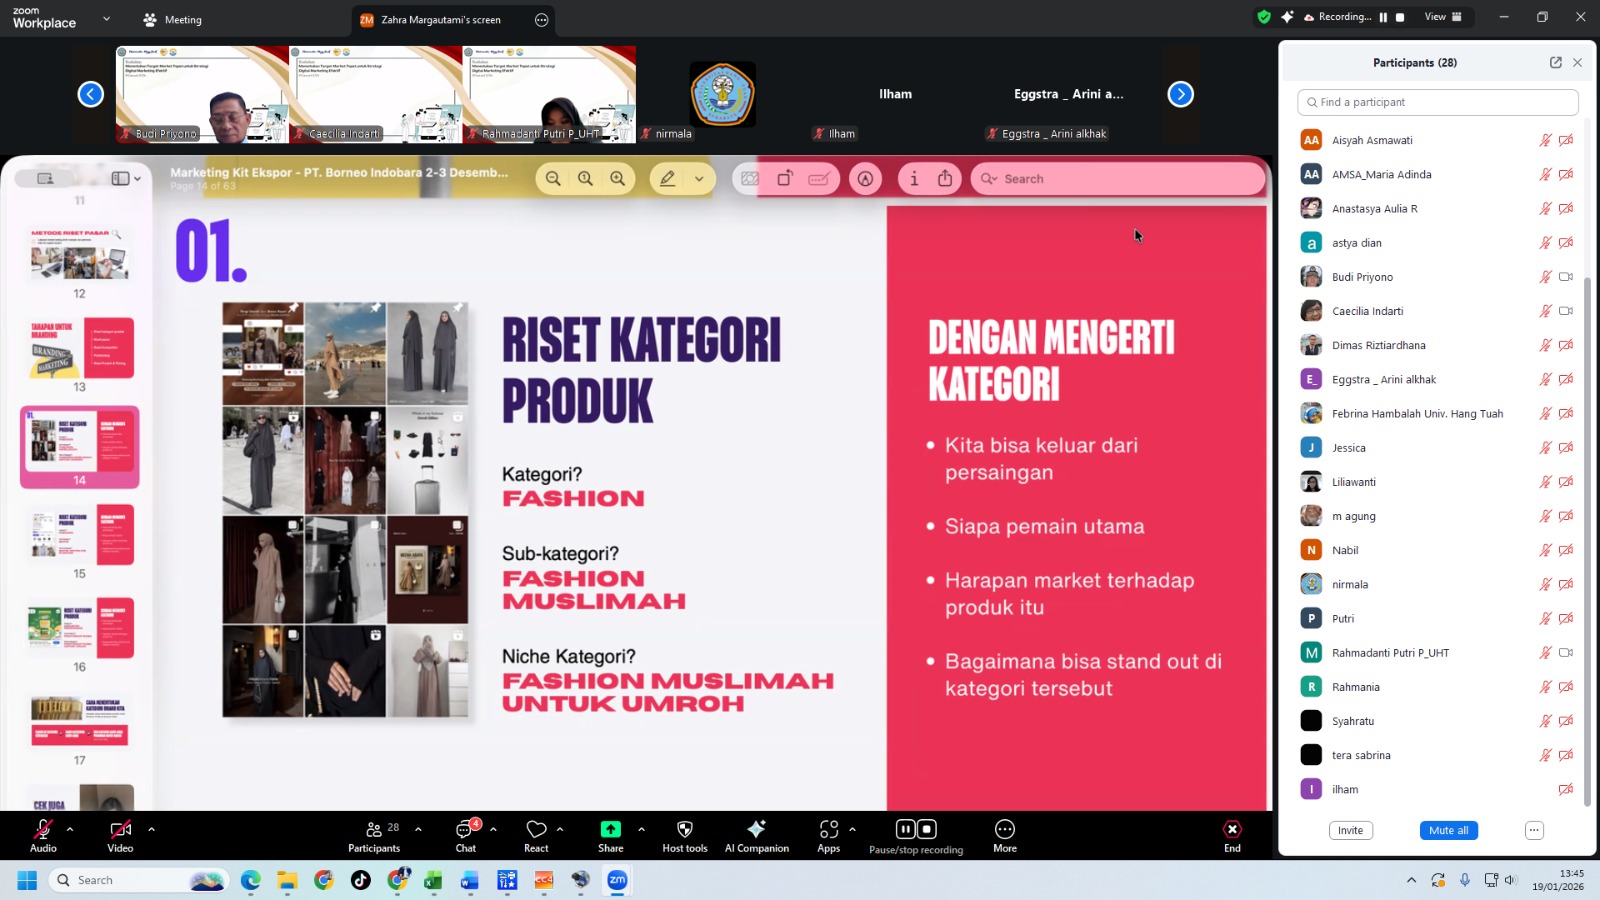1600x900 pixels.
Task: Launch the AI Companion
Action: pos(756,835)
